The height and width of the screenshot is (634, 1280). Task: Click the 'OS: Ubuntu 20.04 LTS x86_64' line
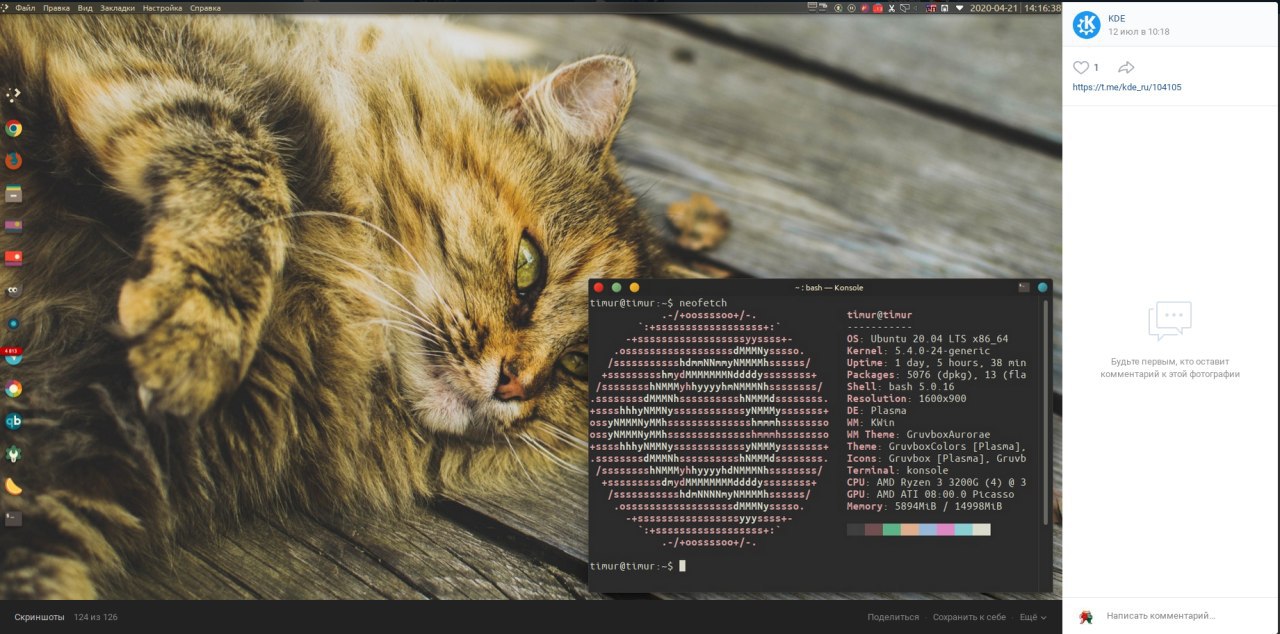click(x=927, y=339)
